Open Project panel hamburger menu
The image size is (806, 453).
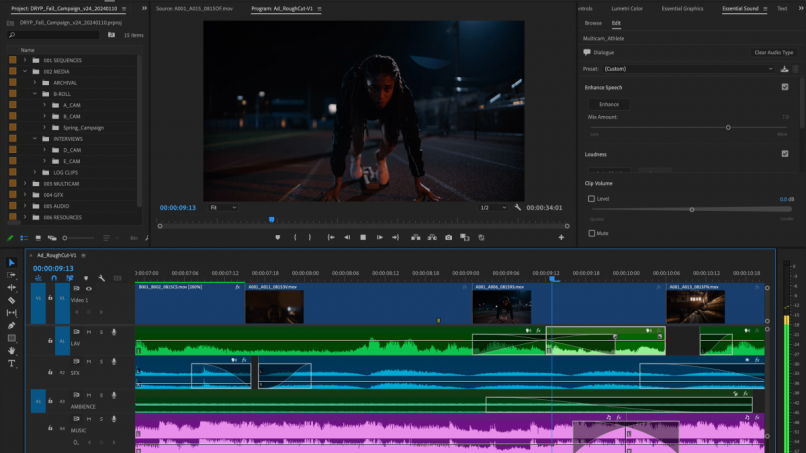tap(124, 9)
